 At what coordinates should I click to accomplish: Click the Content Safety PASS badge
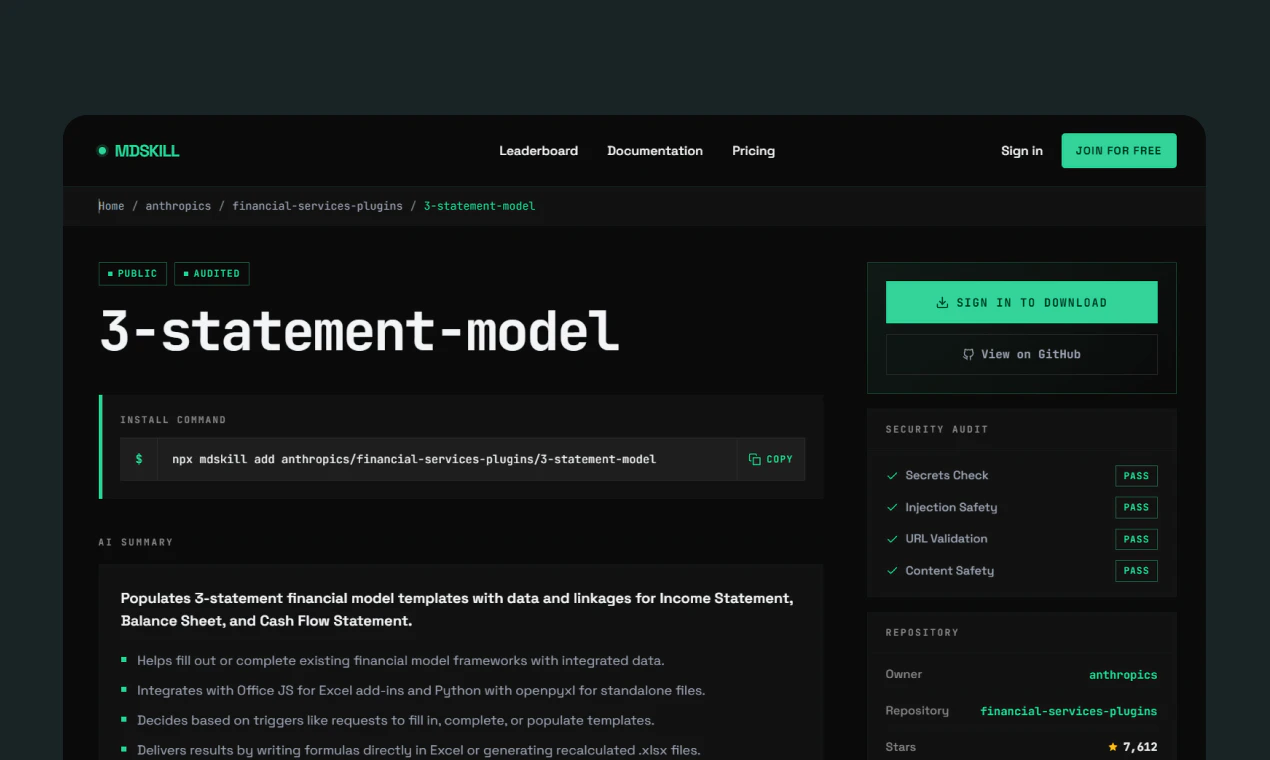pos(1136,571)
